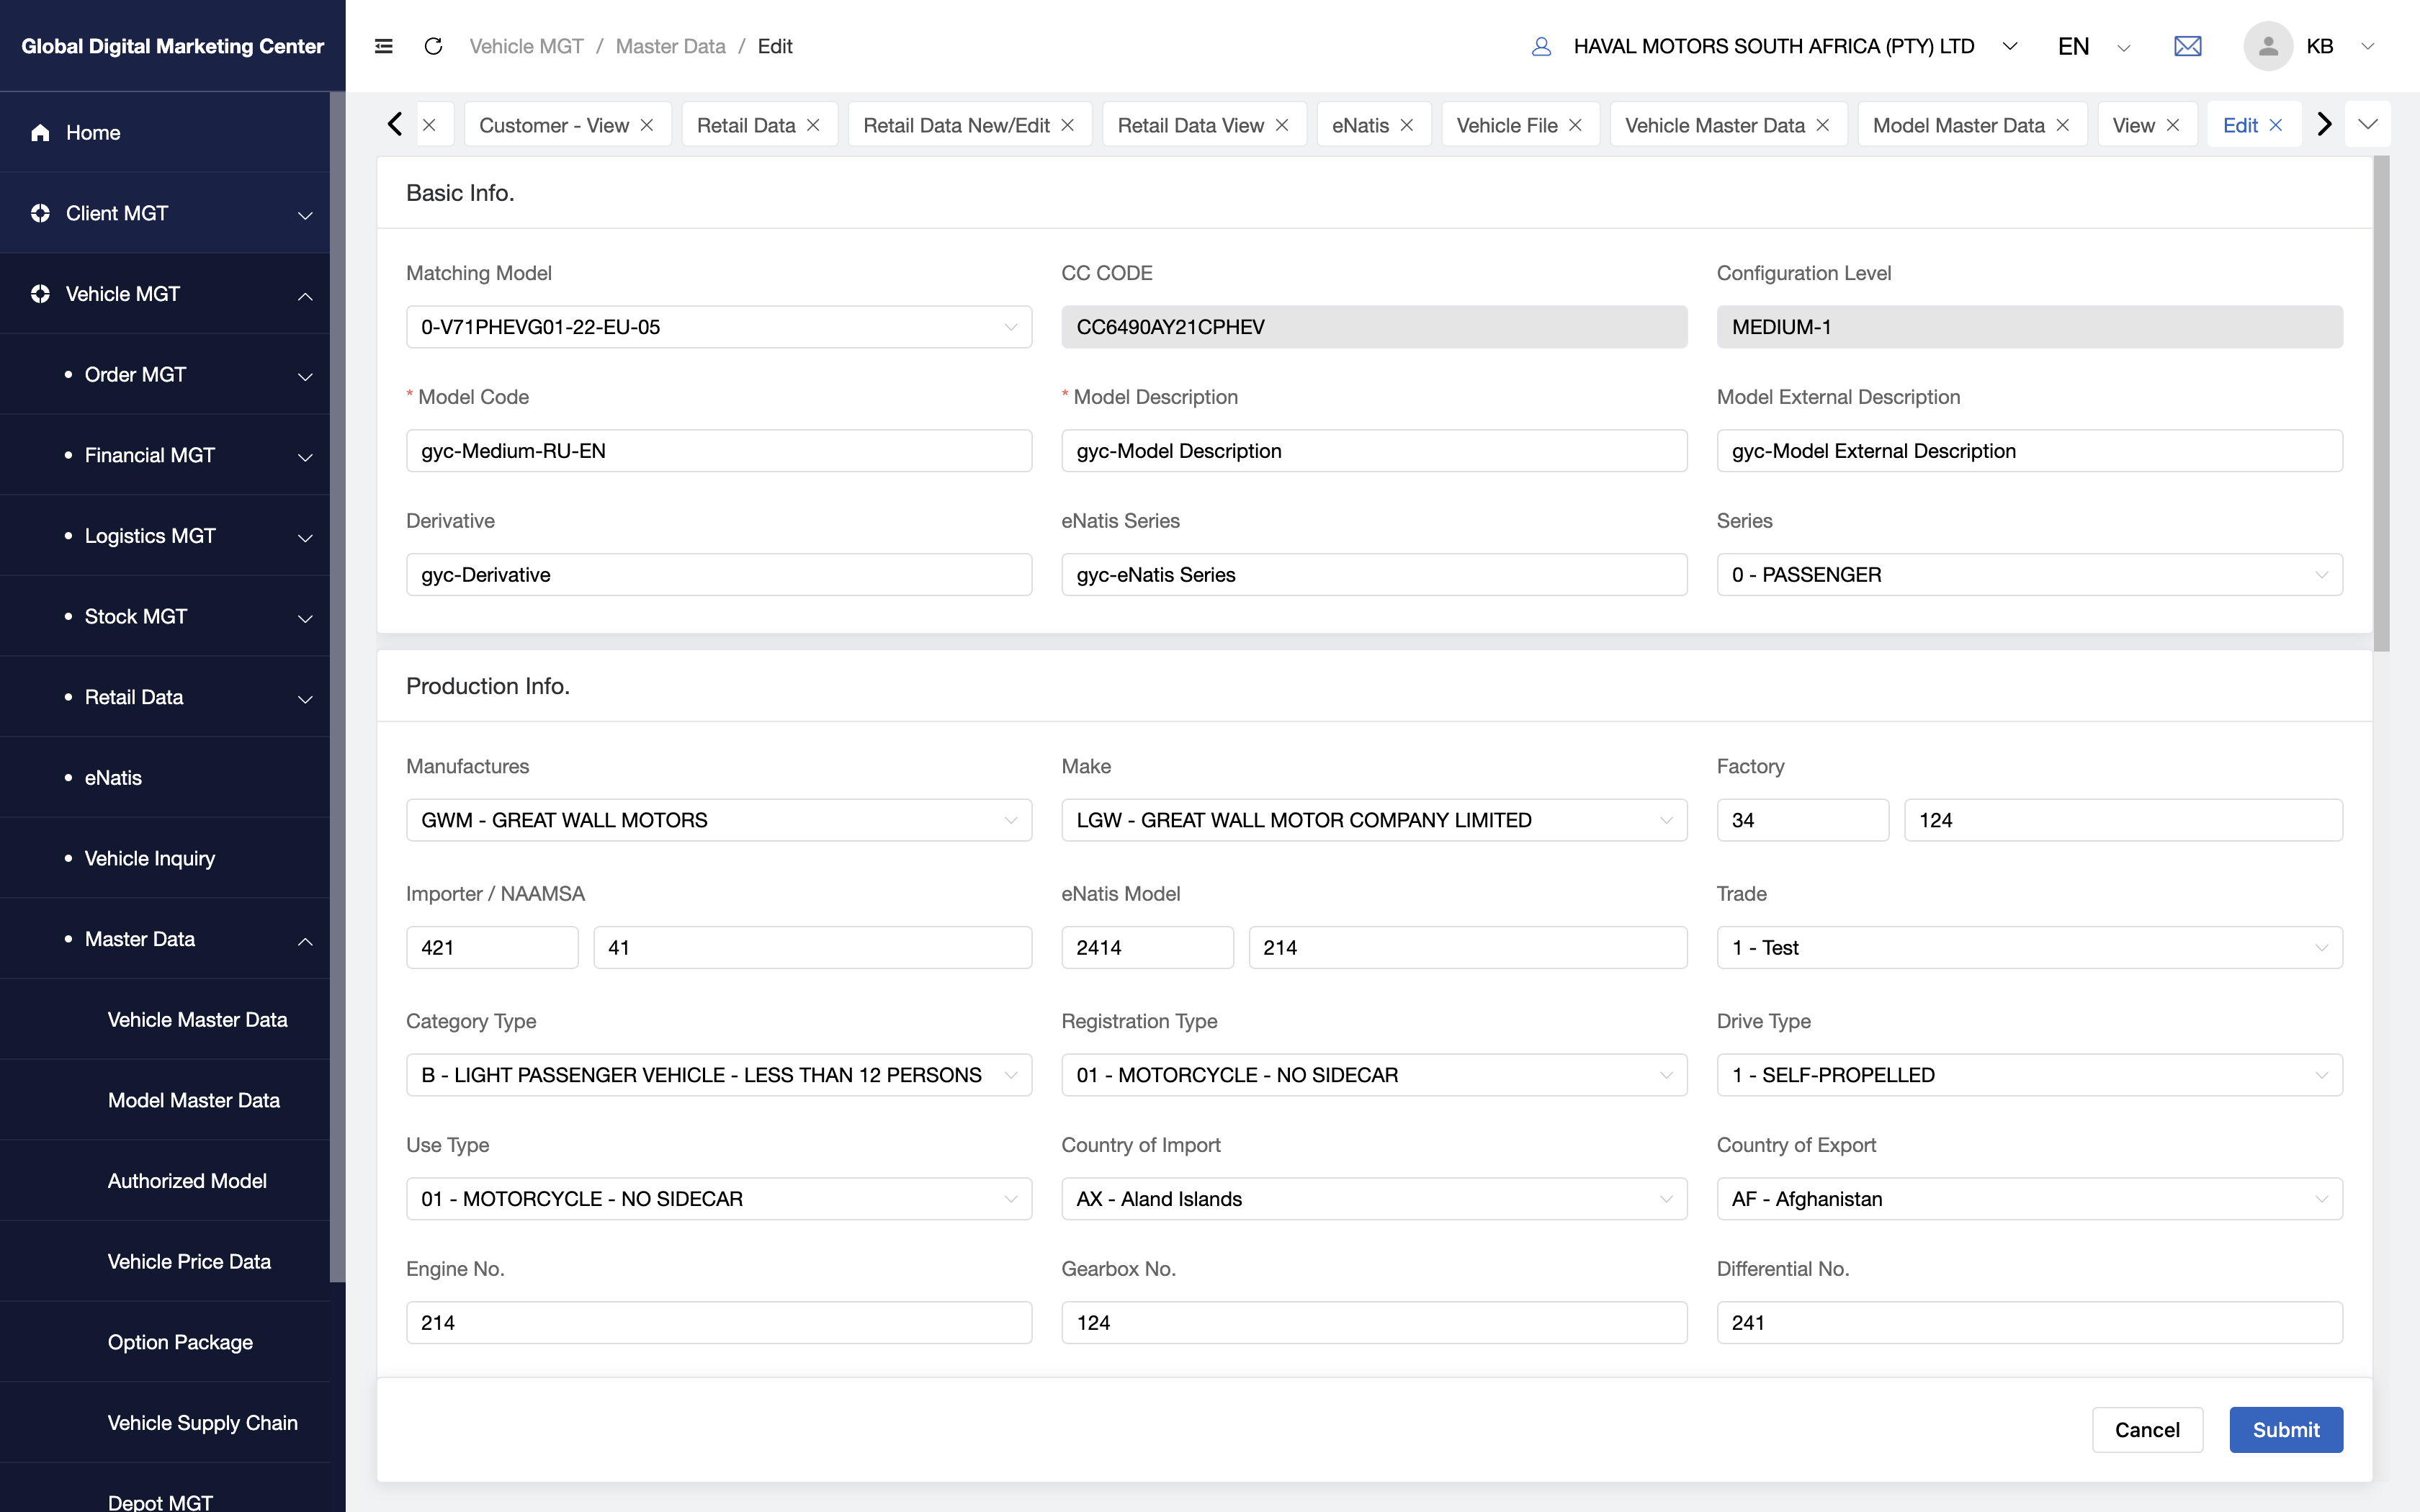2420x1512 pixels.
Task: Close the Vehicle Master Data tab
Action: [1823, 125]
